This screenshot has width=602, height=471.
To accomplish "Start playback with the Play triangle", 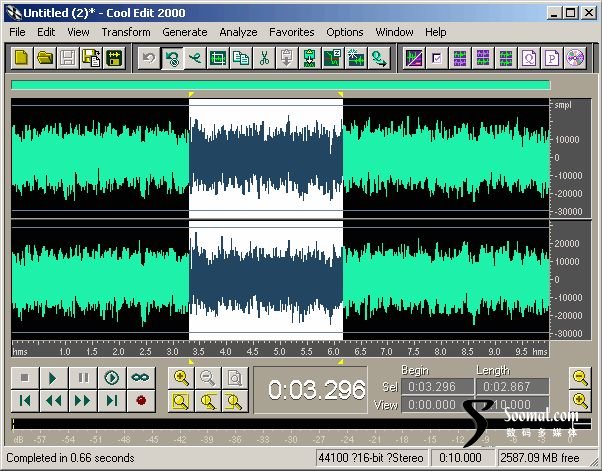I will point(54,378).
